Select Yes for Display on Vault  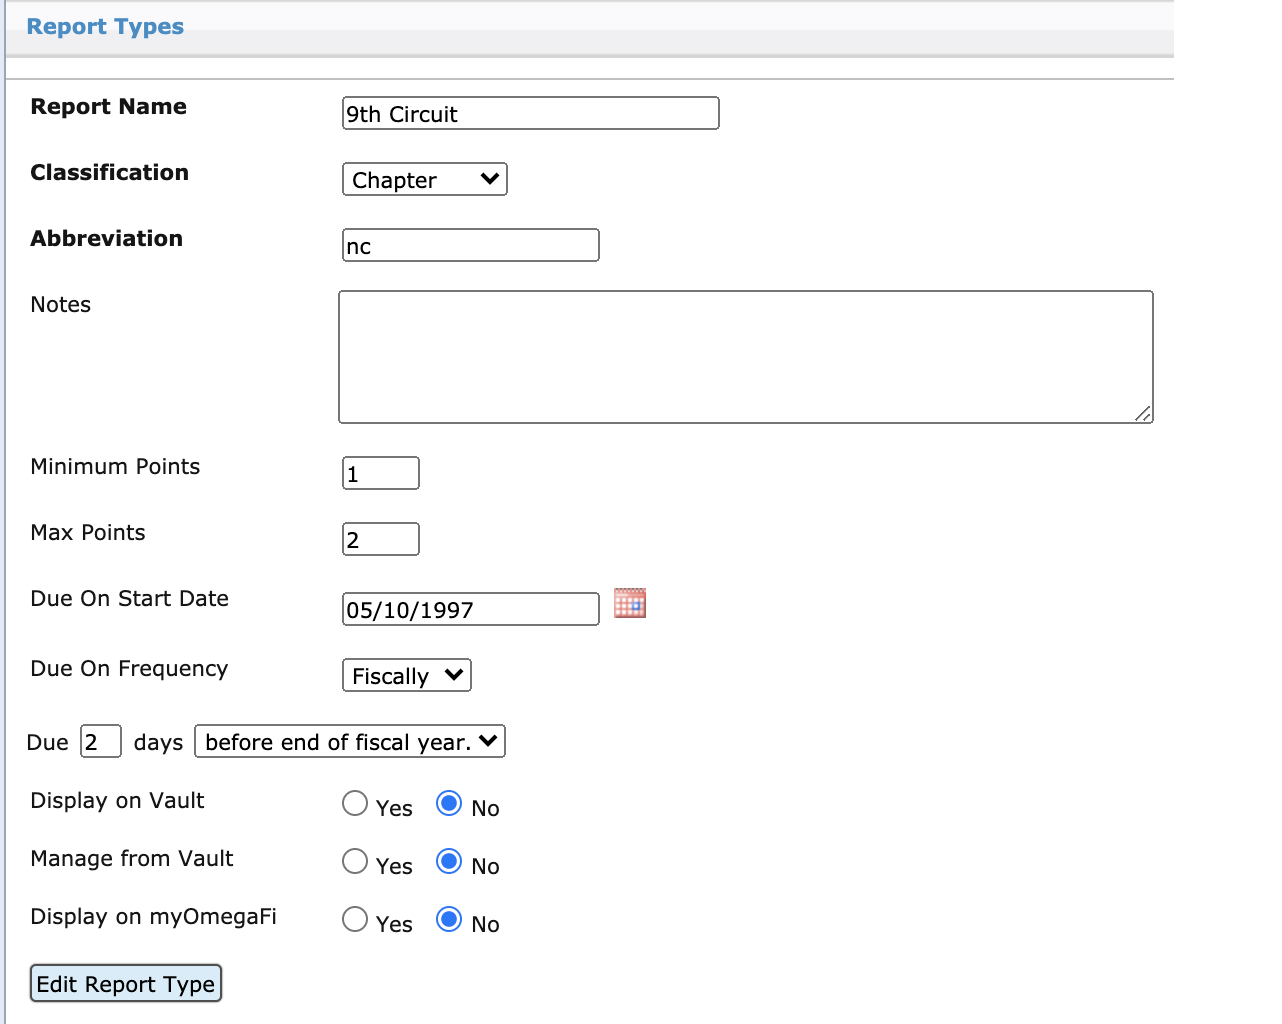[355, 803]
